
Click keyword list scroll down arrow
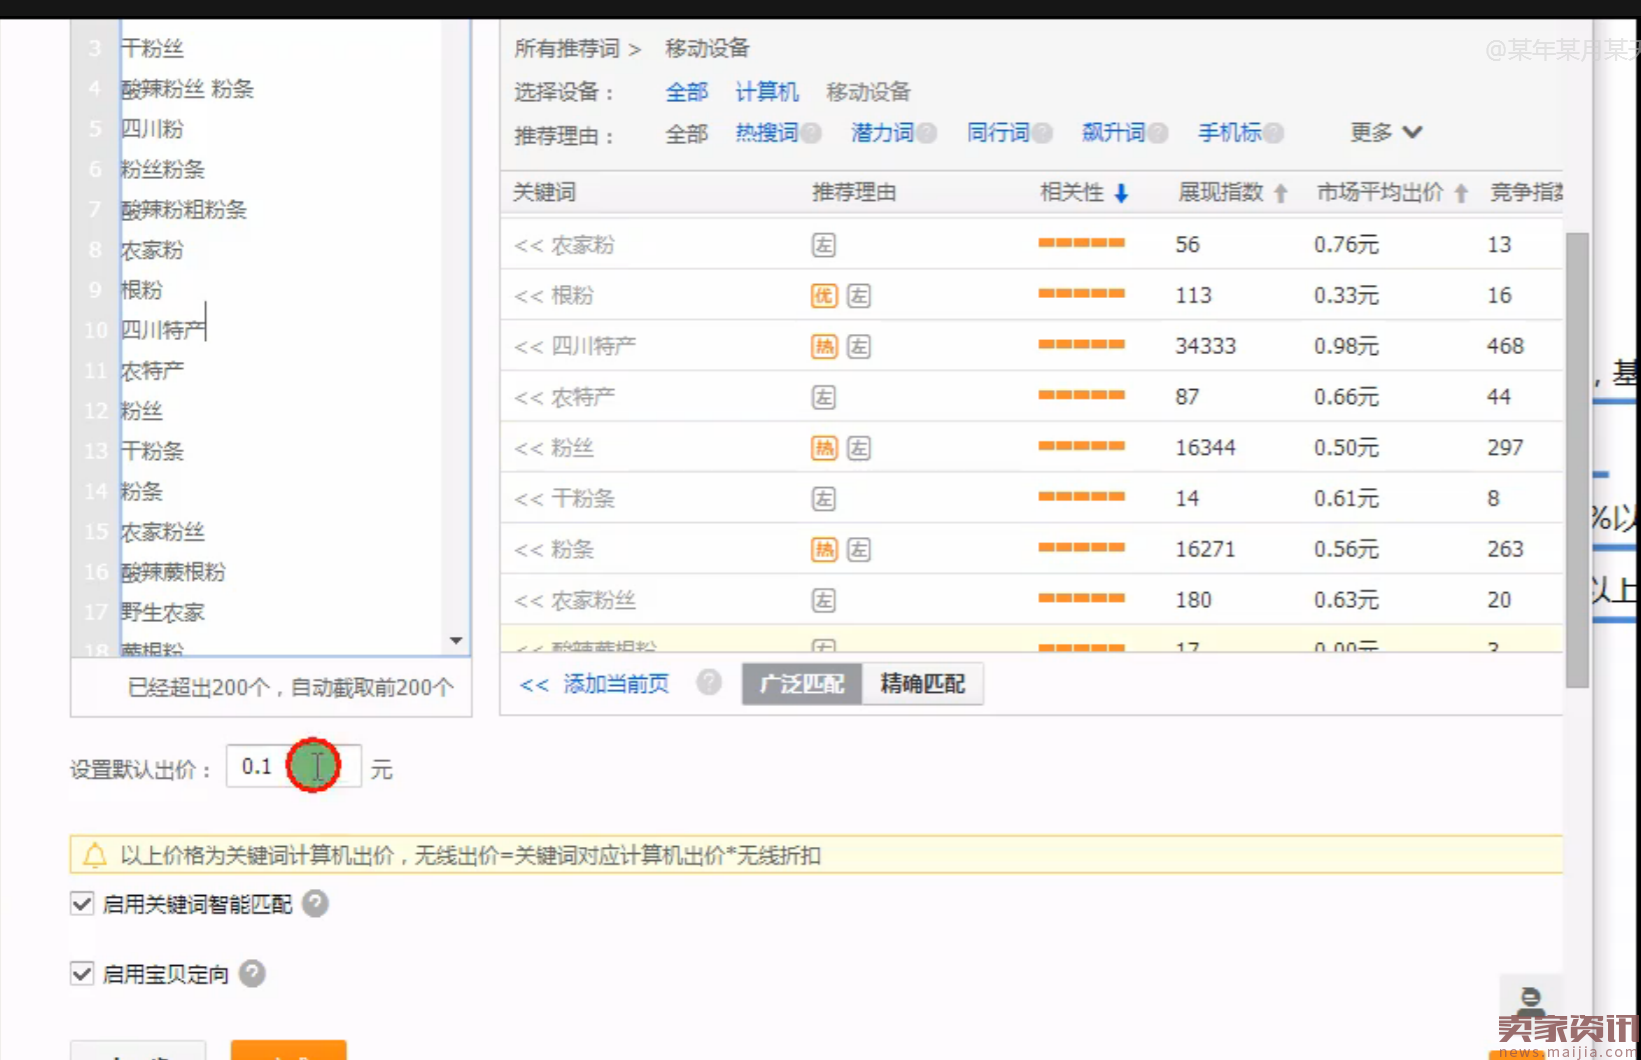pyautogui.click(x=456, y=640)
